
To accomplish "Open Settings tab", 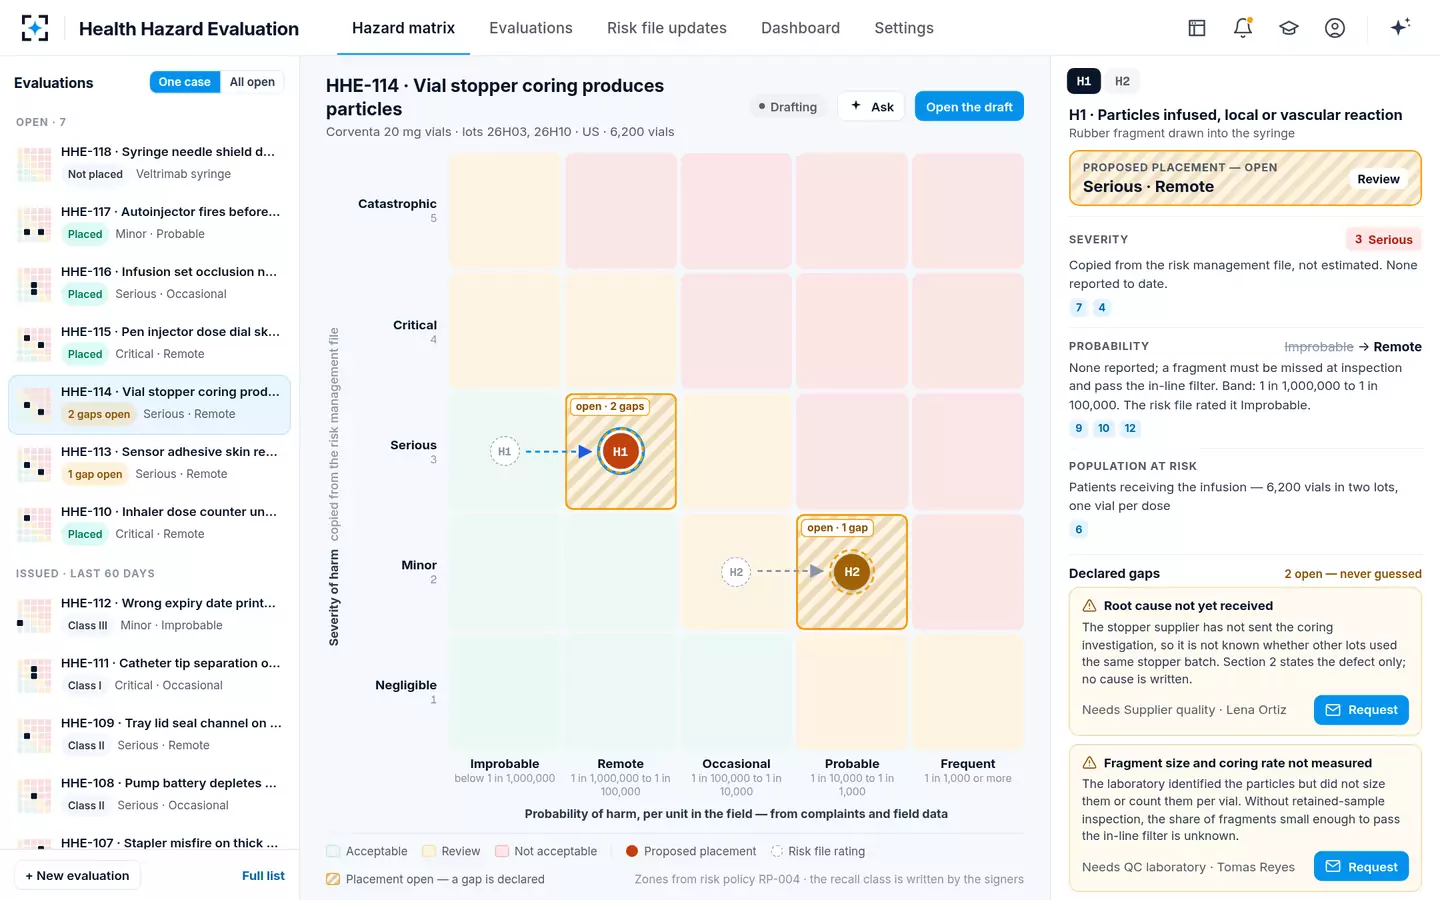I will click(x=904, y=28).
